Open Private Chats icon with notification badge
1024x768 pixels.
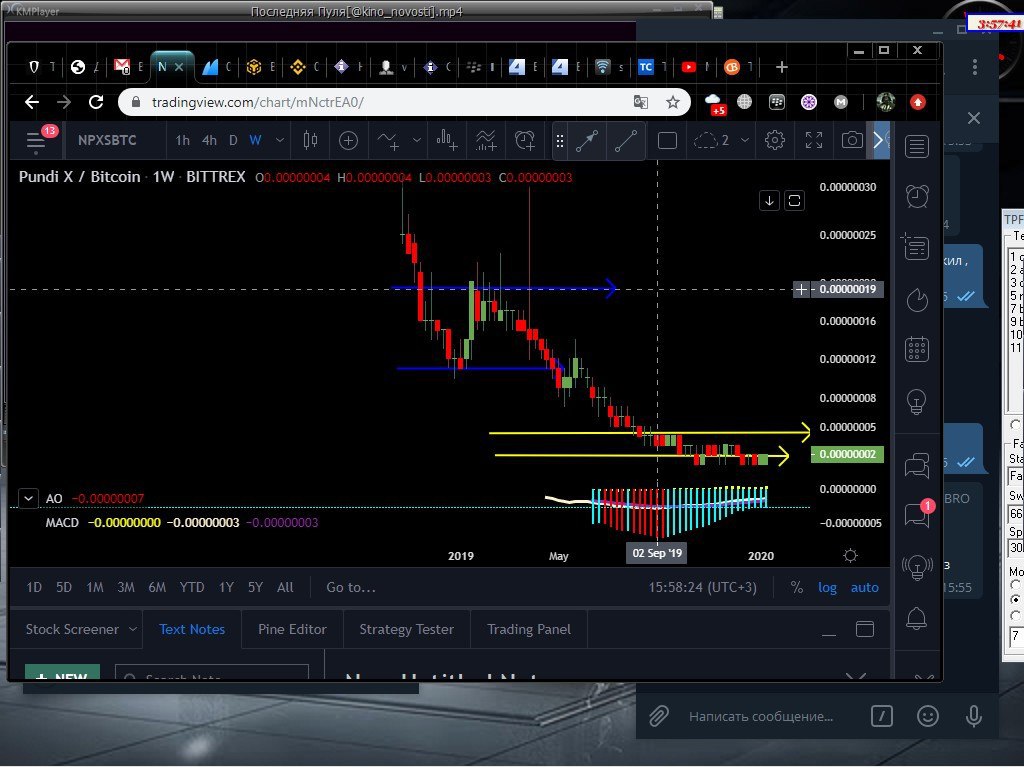[917, 515]
